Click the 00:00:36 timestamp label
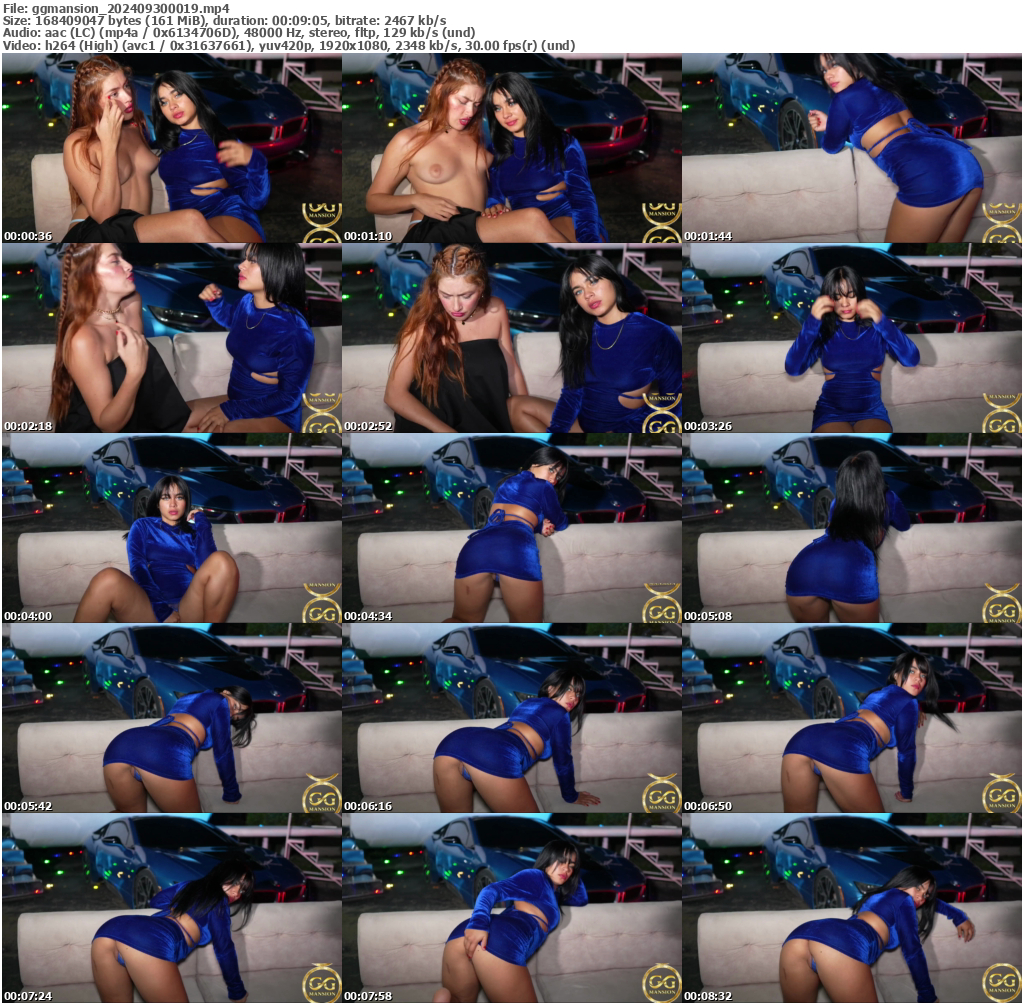 tap(28, 236)
